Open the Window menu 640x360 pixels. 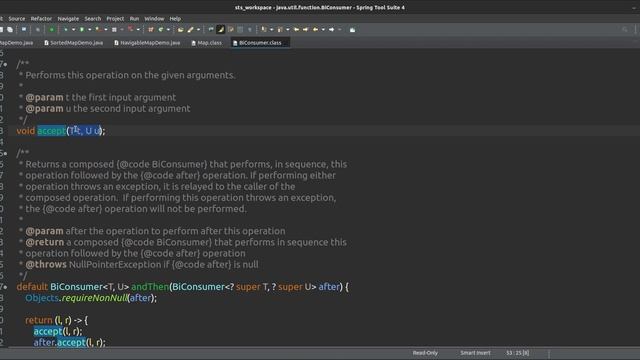tap(154, 19)
